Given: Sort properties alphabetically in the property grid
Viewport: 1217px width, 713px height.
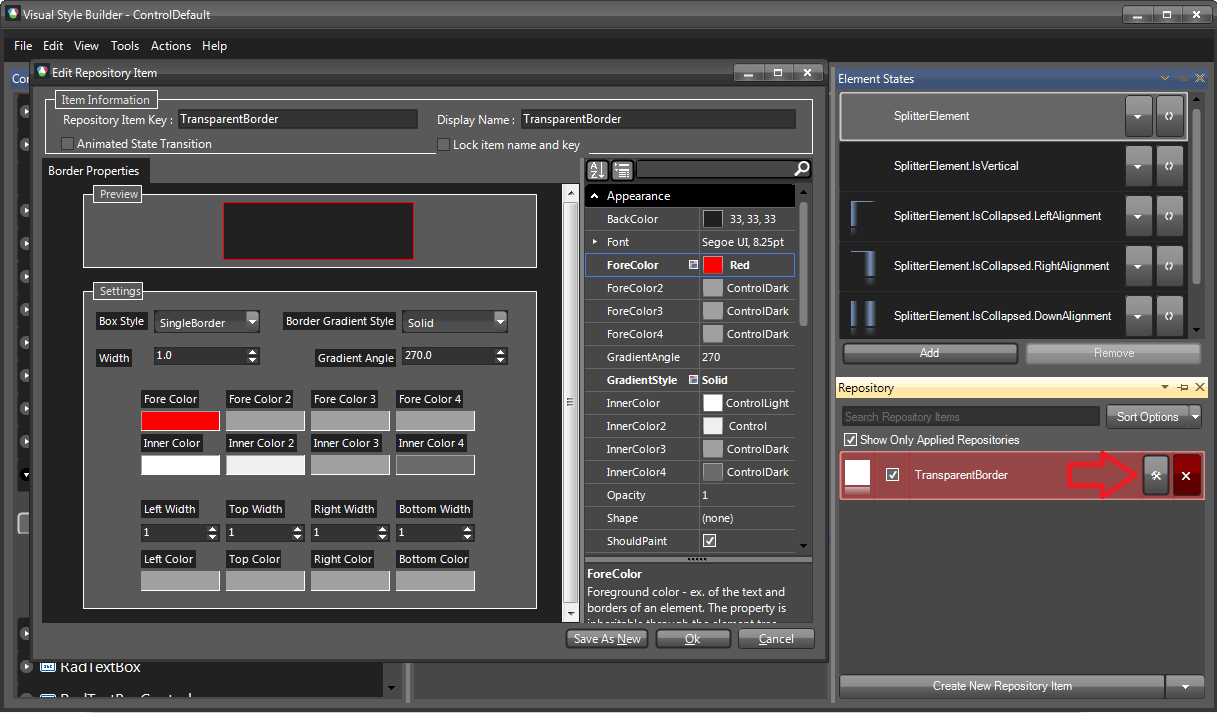Looking at the screenshot, I should [597, 170].
